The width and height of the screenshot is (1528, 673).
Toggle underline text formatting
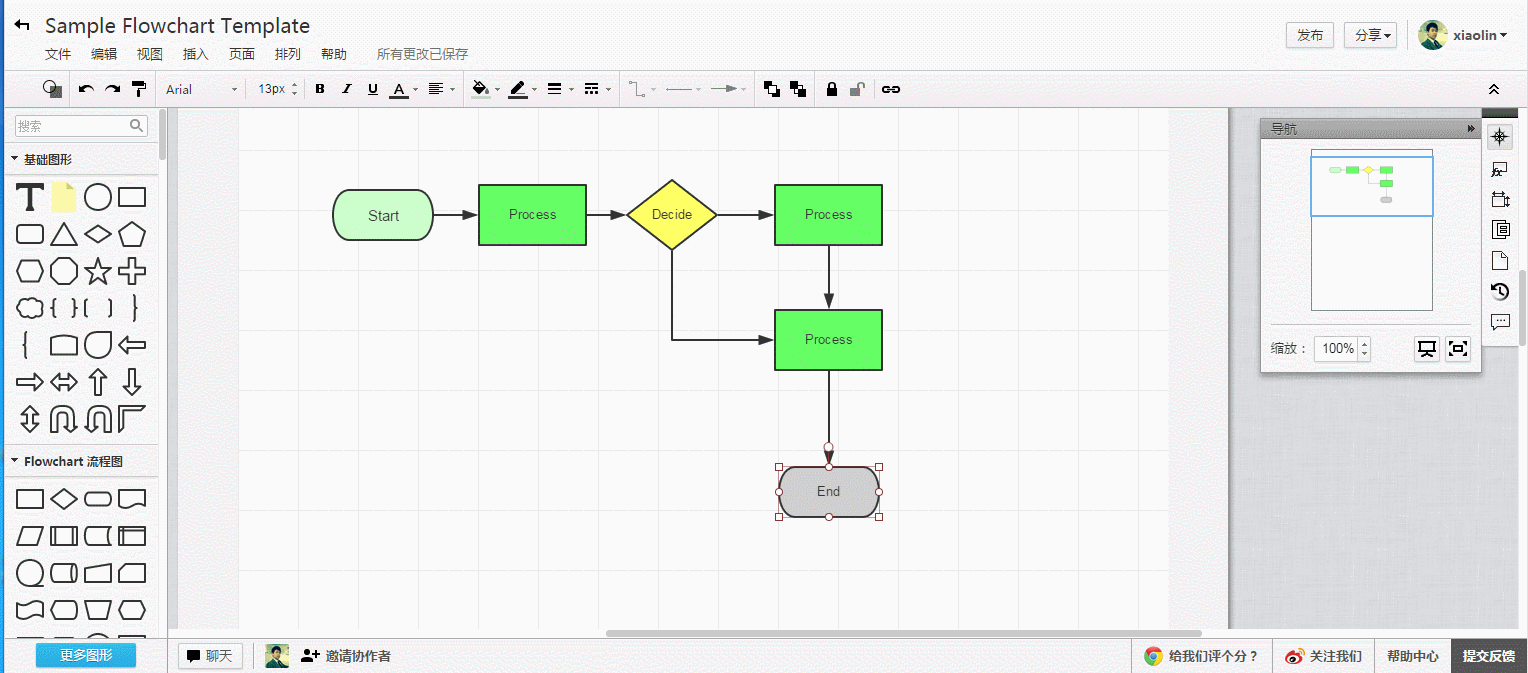pyautogui.click(x=372, y=89)
